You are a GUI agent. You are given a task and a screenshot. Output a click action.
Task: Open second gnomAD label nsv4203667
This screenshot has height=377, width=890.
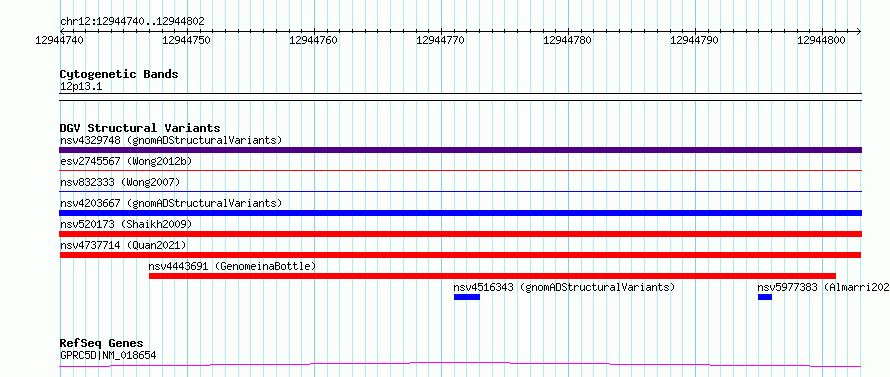click(170, 203)
